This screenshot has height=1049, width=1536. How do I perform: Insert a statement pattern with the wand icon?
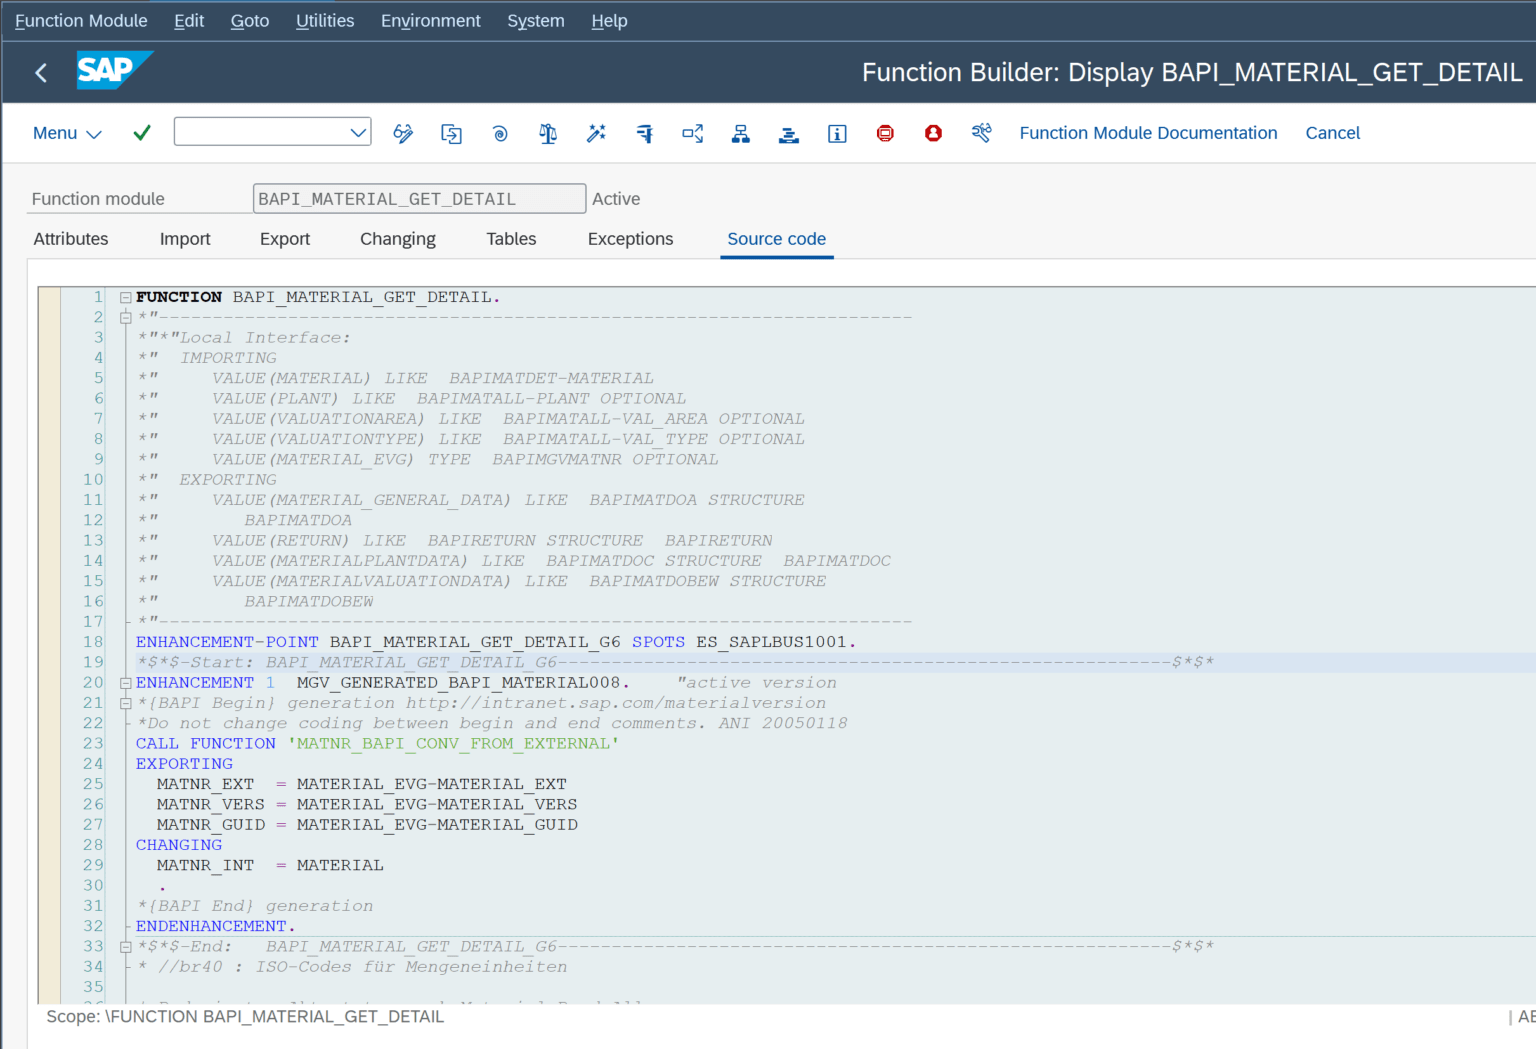tap(596, 132)
